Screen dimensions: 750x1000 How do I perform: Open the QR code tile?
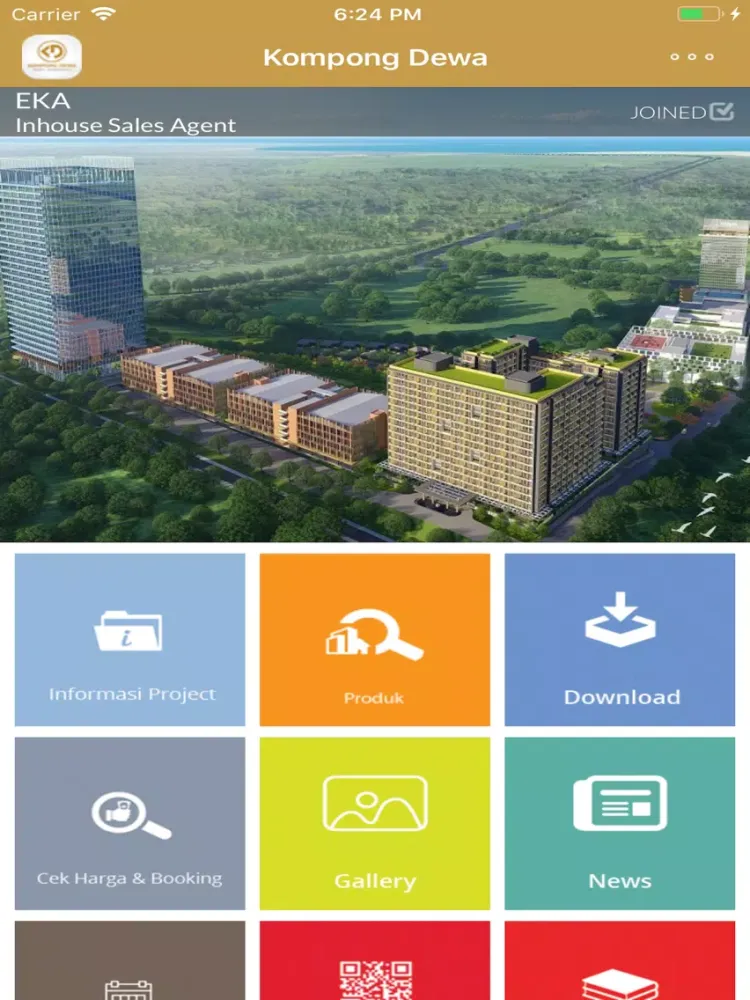coord(375,960)
